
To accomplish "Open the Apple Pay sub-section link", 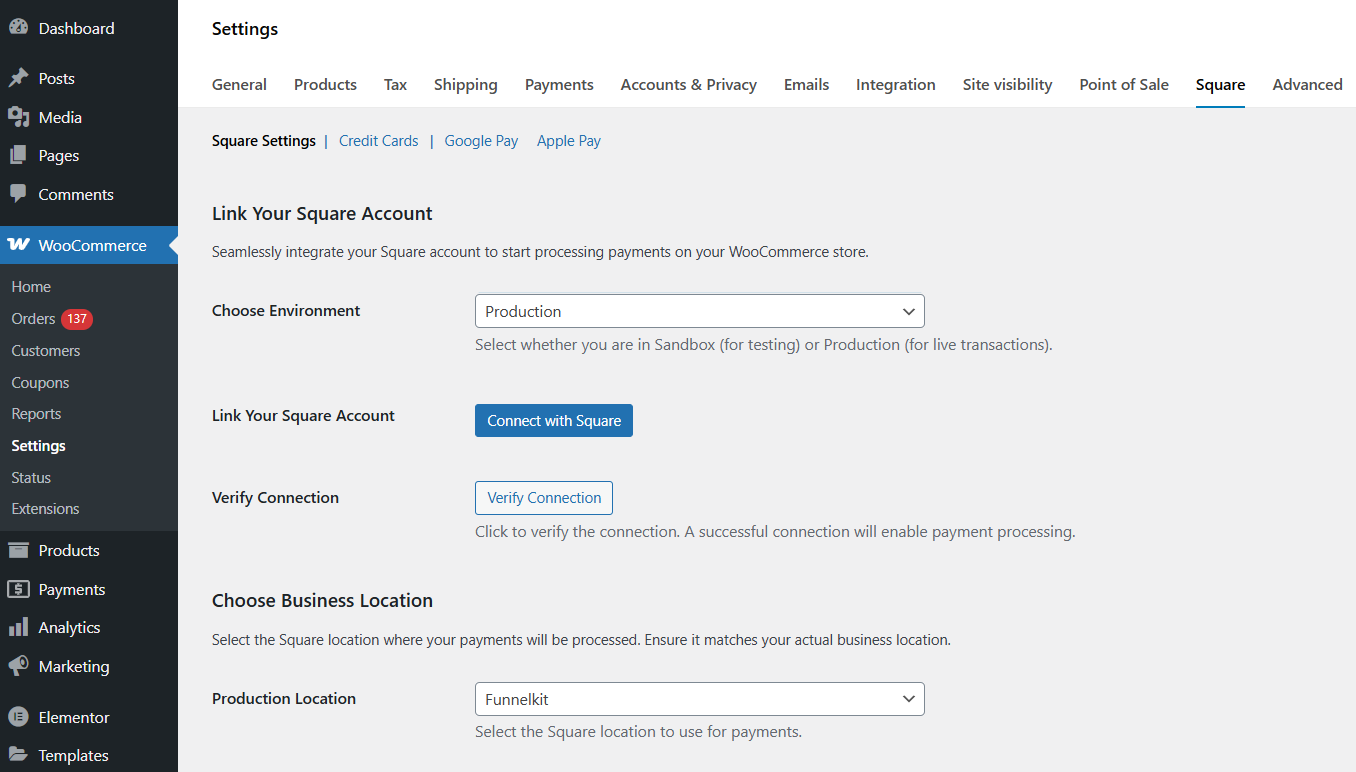I will (x=569, y=141).
